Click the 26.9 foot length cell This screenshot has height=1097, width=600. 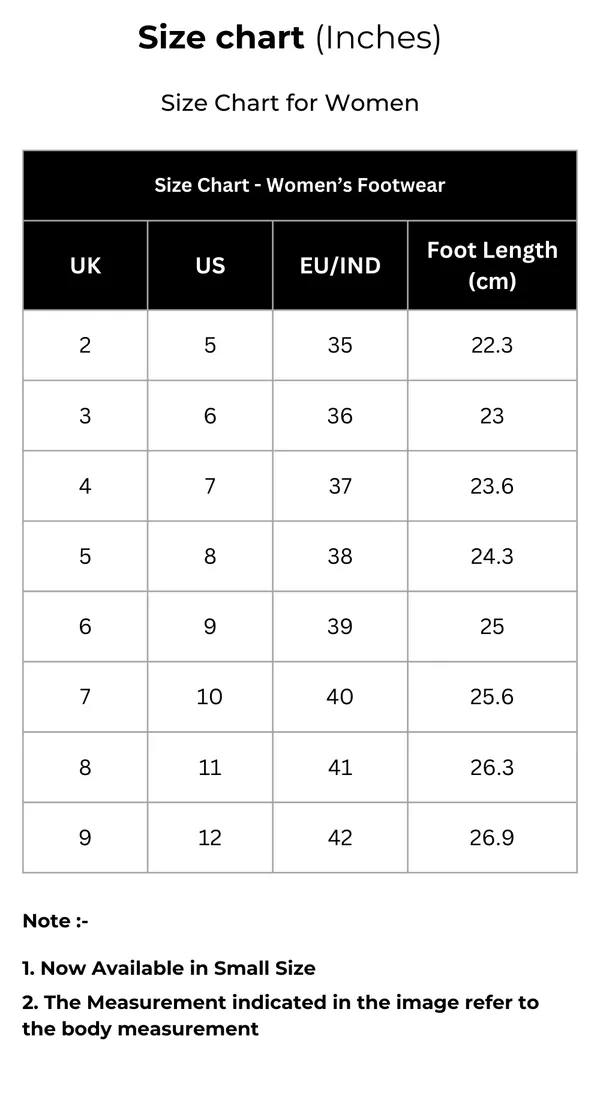pos(492,838)
